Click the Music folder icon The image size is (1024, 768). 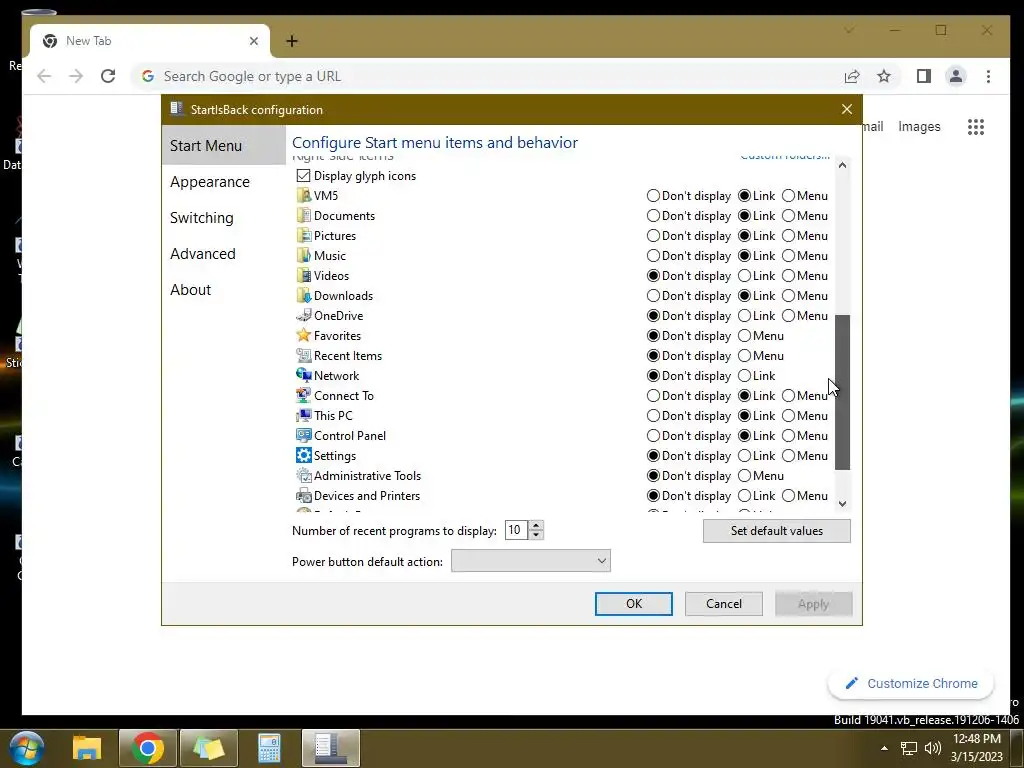tap(303, 255)
